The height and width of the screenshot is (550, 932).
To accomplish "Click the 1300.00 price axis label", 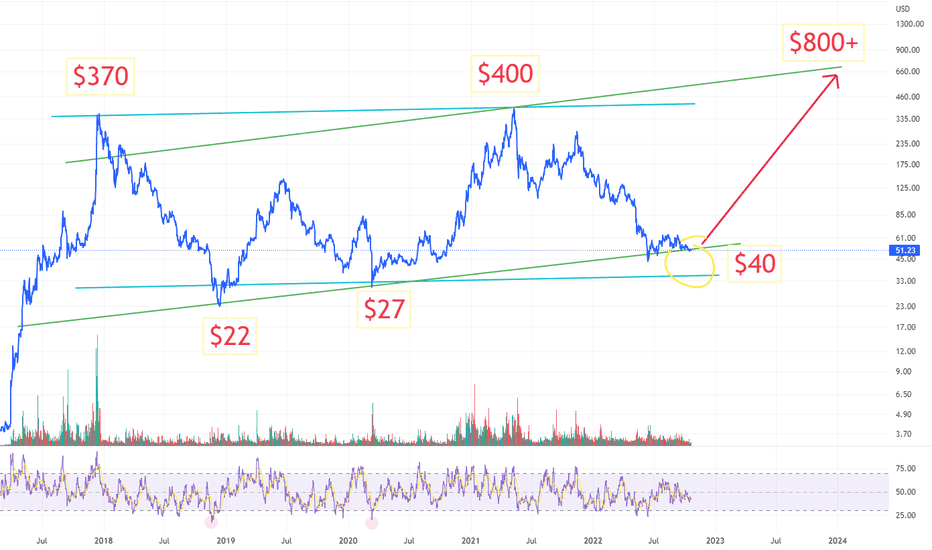I will (x=909, y=24).
